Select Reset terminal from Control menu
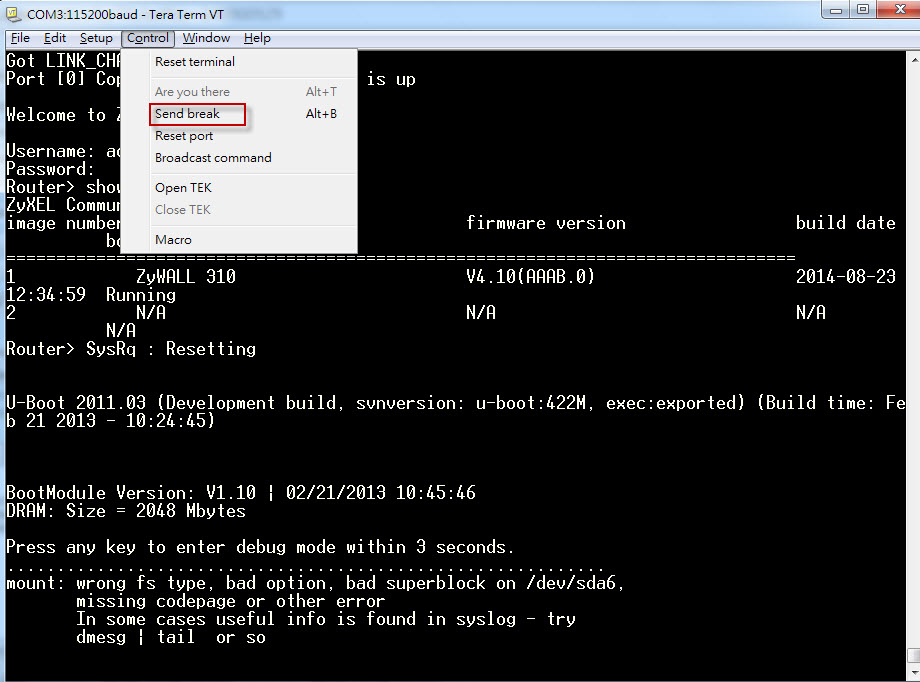Screen dimensions: 920x682 (195, 61)
